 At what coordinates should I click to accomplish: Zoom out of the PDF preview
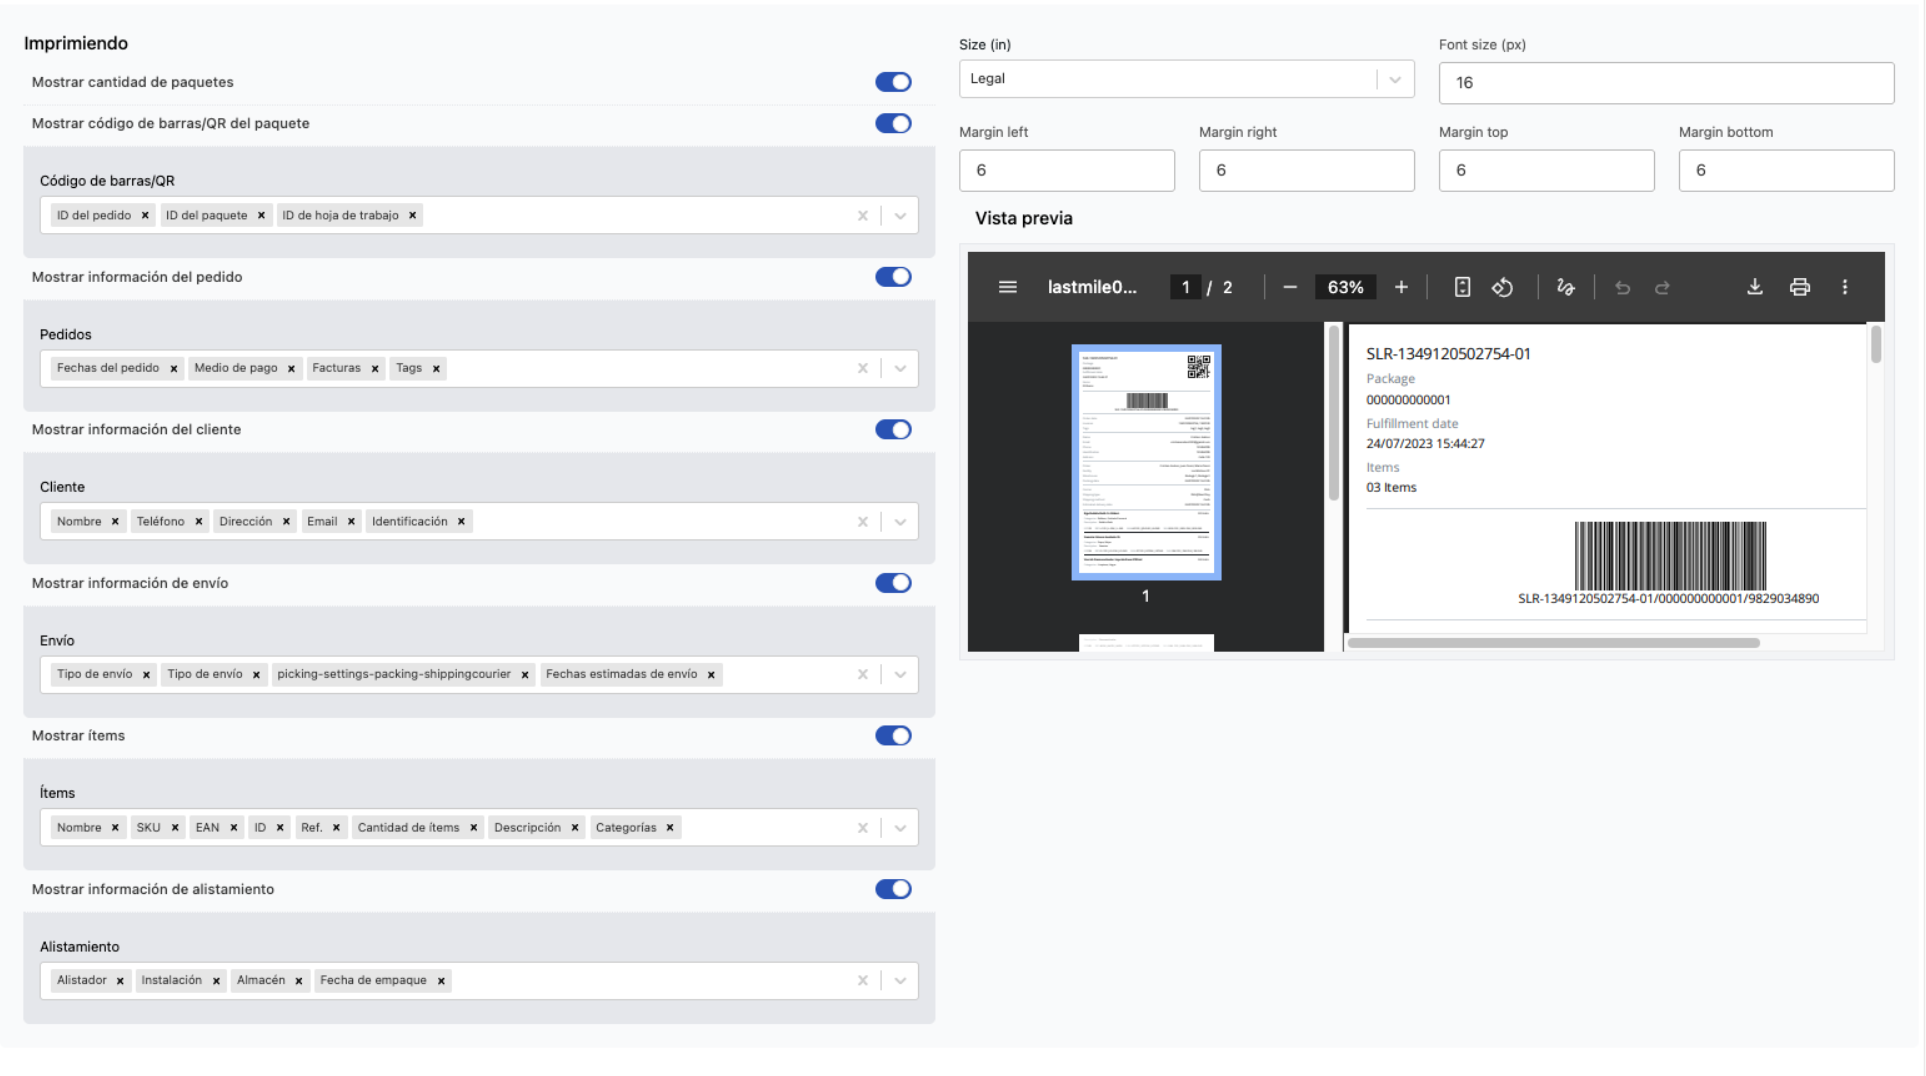point(1290,287)
